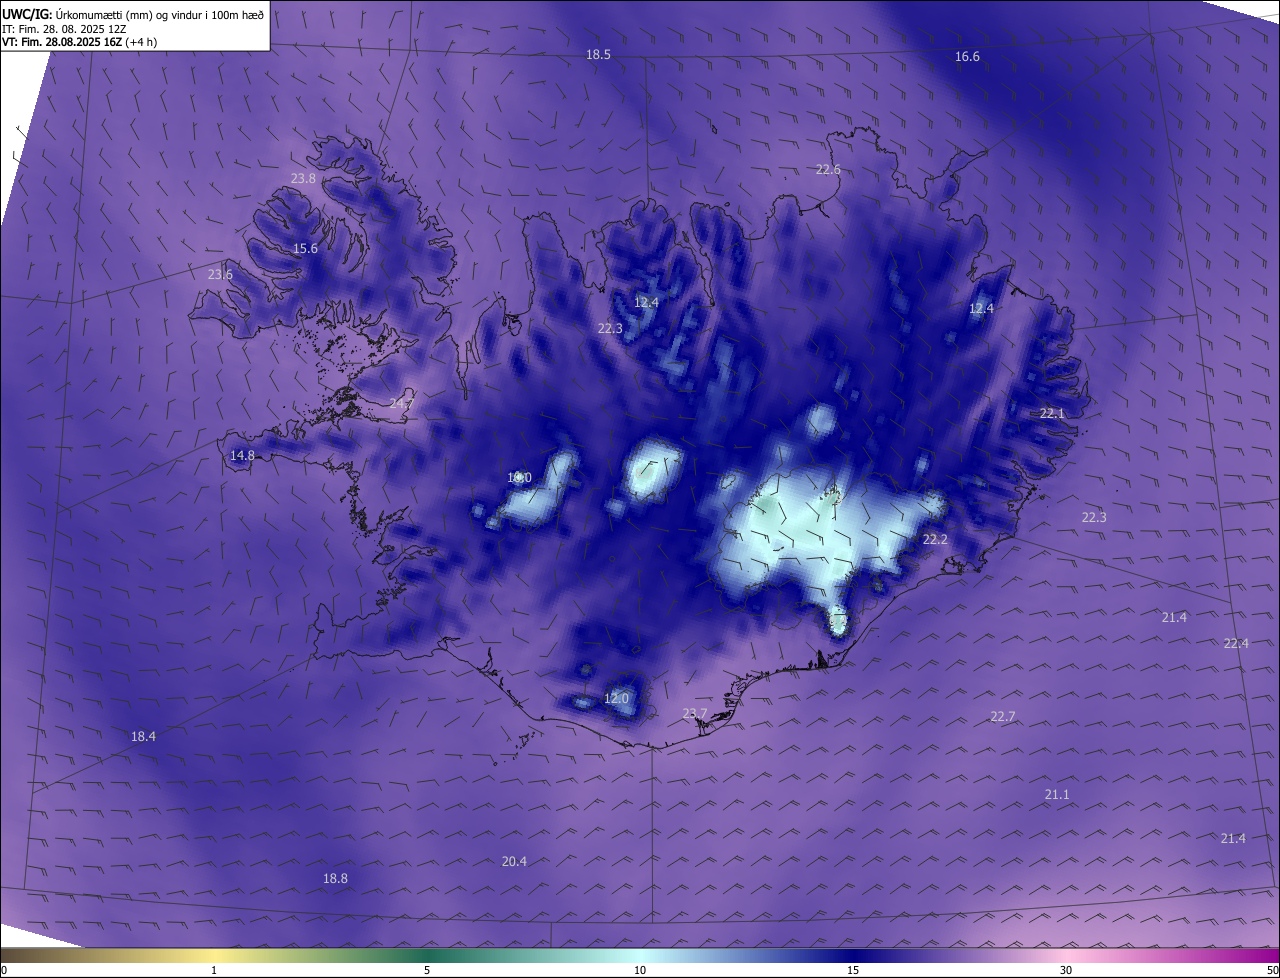
Task: Select the 24.7 value label
Action: [x=401, y=403]
